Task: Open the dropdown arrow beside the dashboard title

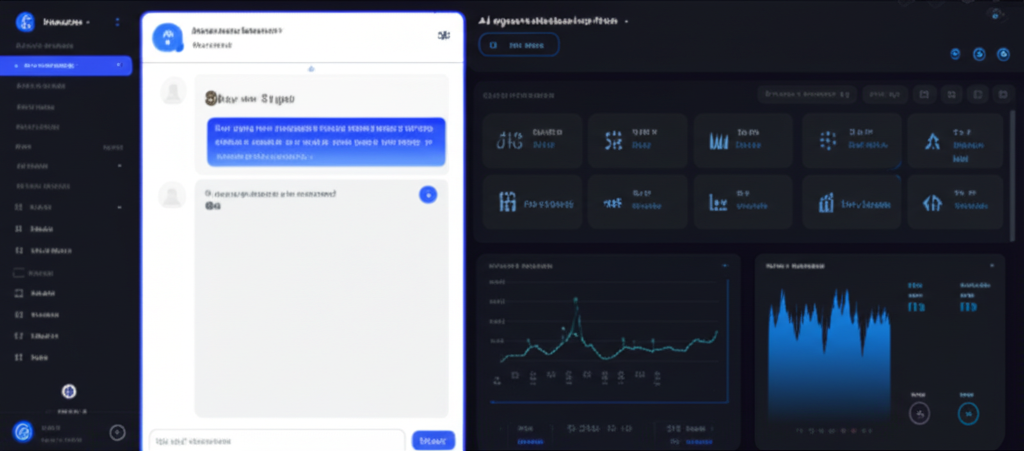Action: pos(626,22)
